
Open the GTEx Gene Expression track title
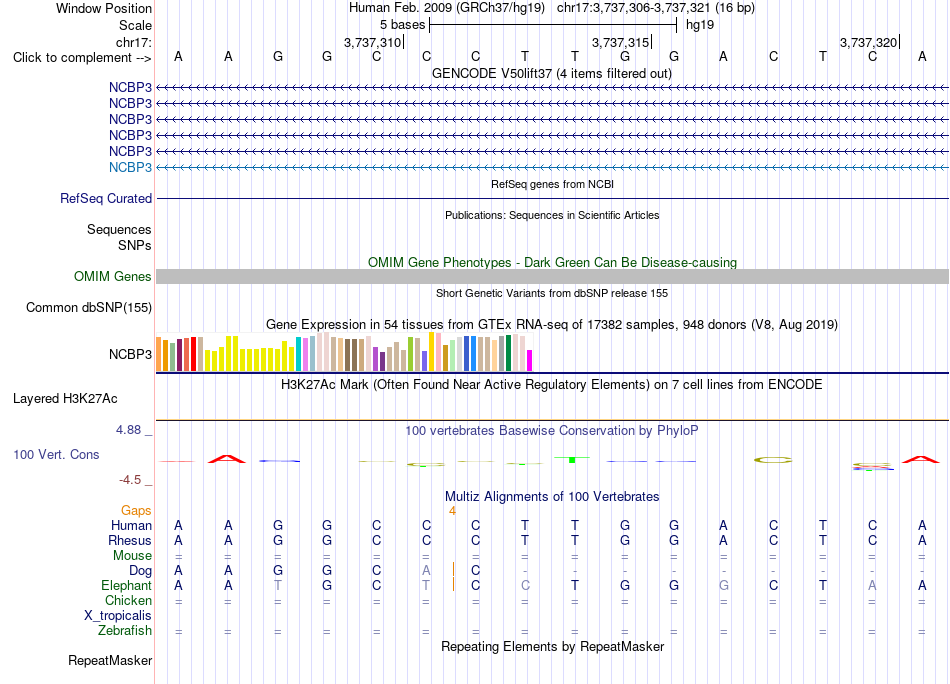pos(552,324)
